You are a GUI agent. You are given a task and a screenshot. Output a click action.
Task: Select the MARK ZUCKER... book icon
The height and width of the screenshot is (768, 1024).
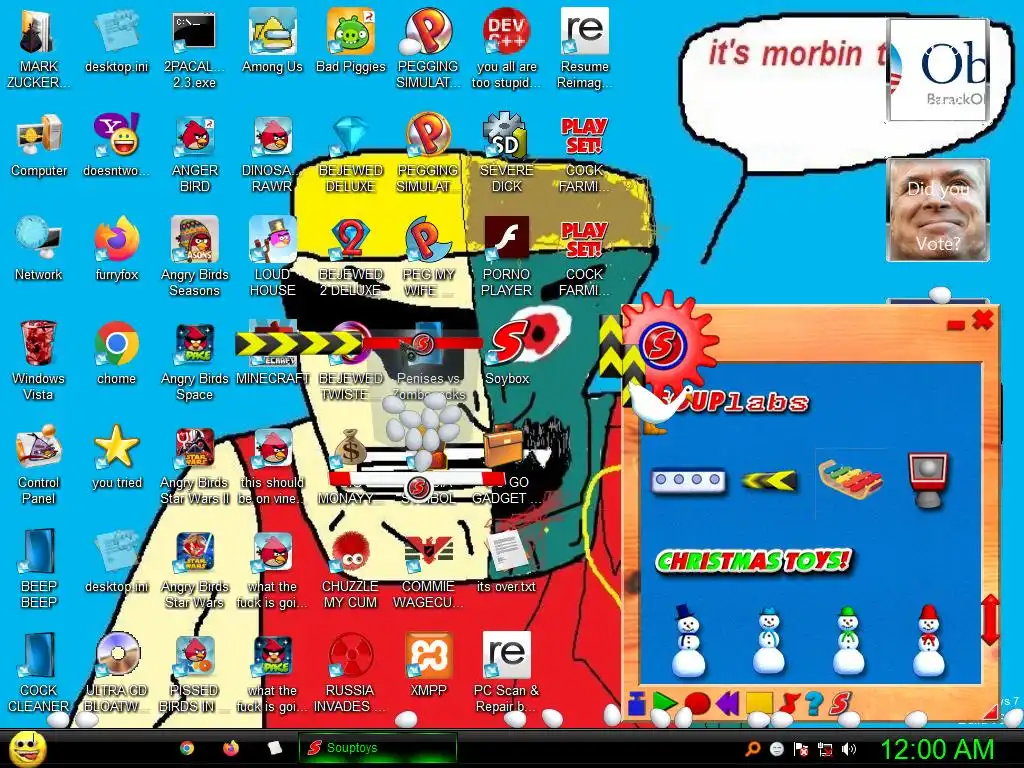tap(39, 49)
